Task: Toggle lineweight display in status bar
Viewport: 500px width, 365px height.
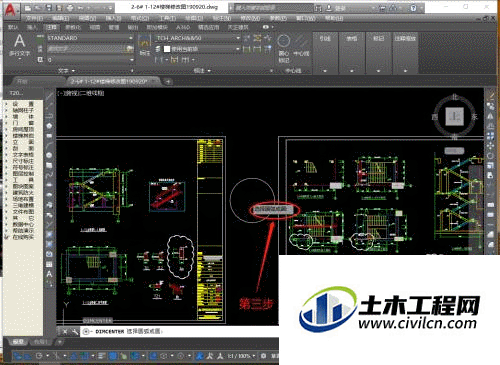Action: (102, 356)
